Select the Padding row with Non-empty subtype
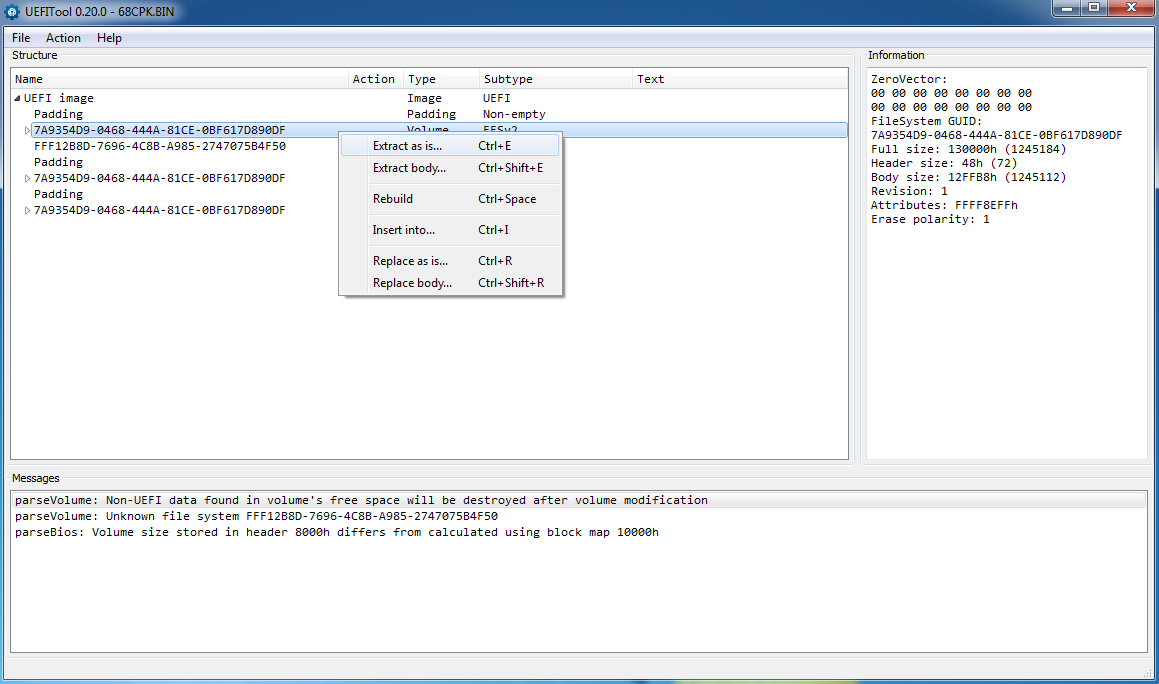 [429, 114]
